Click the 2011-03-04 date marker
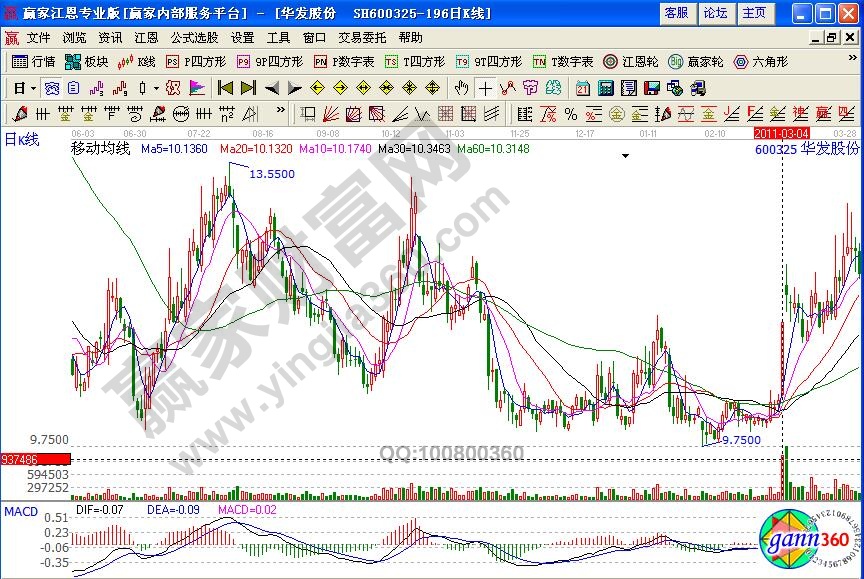Viewport: 864px width, 579px height. (781, 133)
